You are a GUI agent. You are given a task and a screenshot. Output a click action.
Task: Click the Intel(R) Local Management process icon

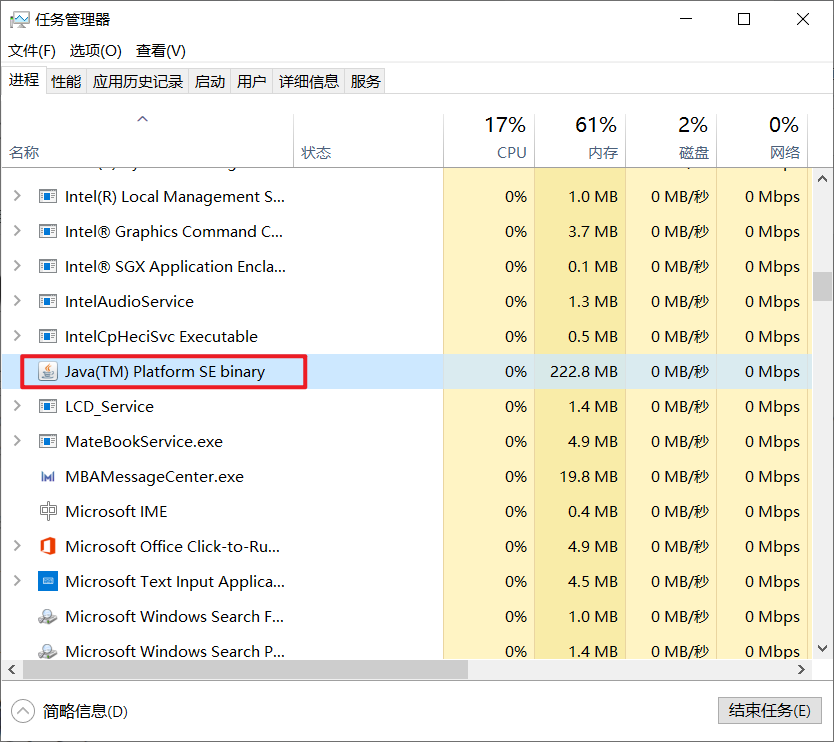[48, 197]
